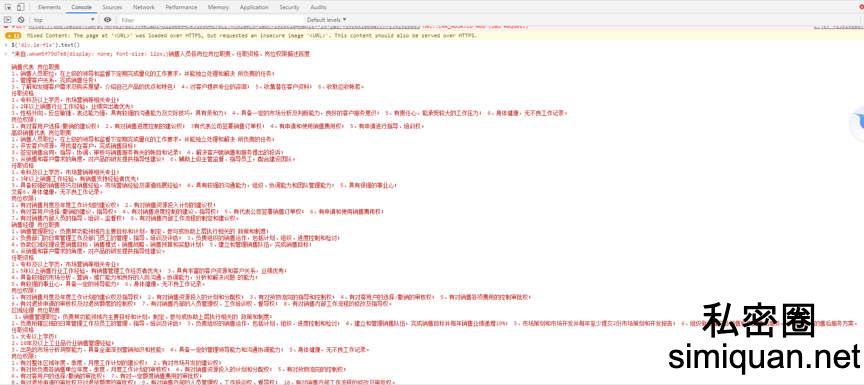Open the JavaScript context 'top' dropdown
This screenshot has height=385, width=864.
64,20
